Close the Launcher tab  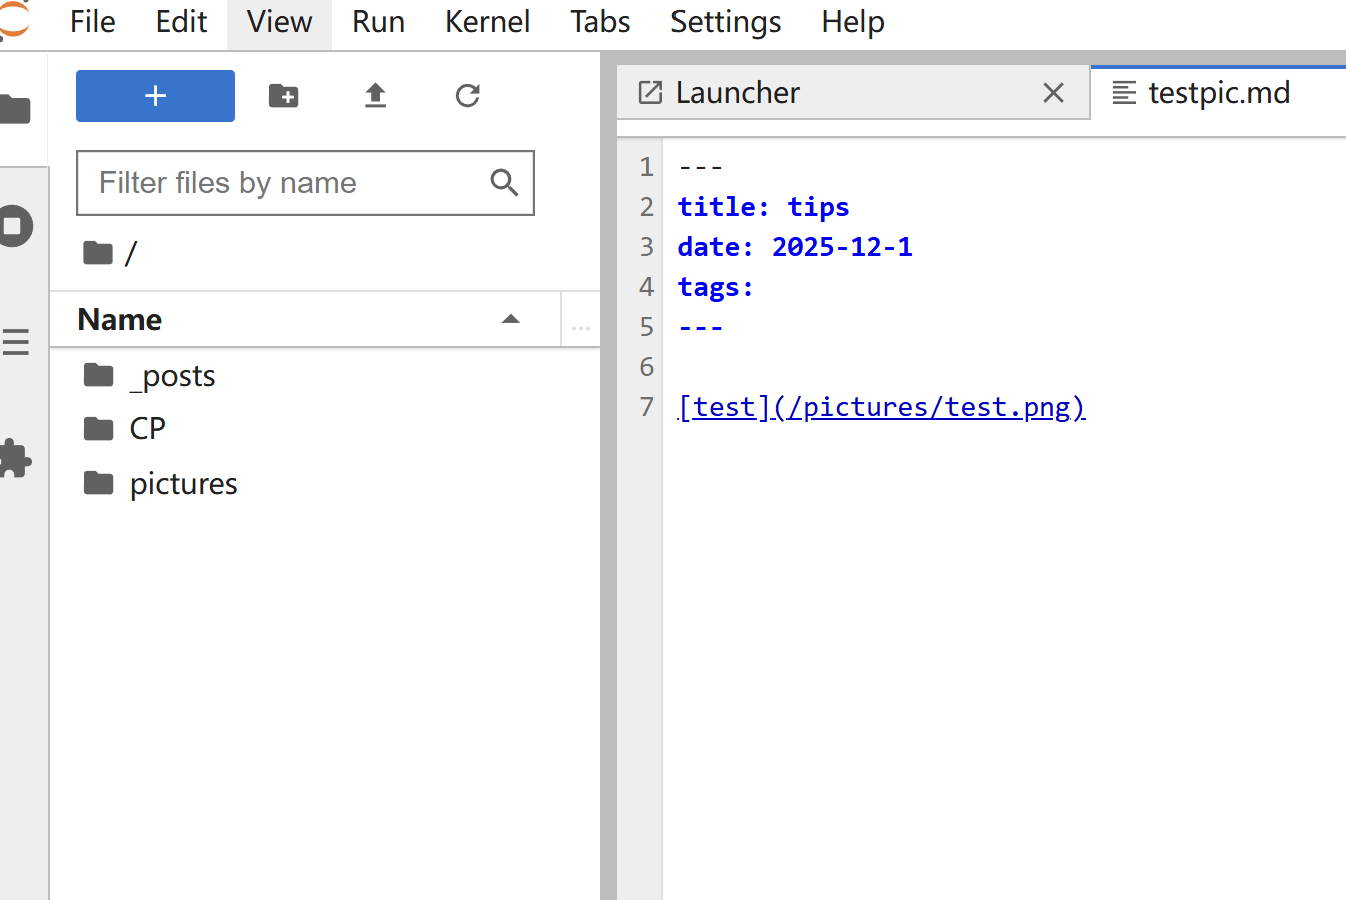click(1053, 93)
